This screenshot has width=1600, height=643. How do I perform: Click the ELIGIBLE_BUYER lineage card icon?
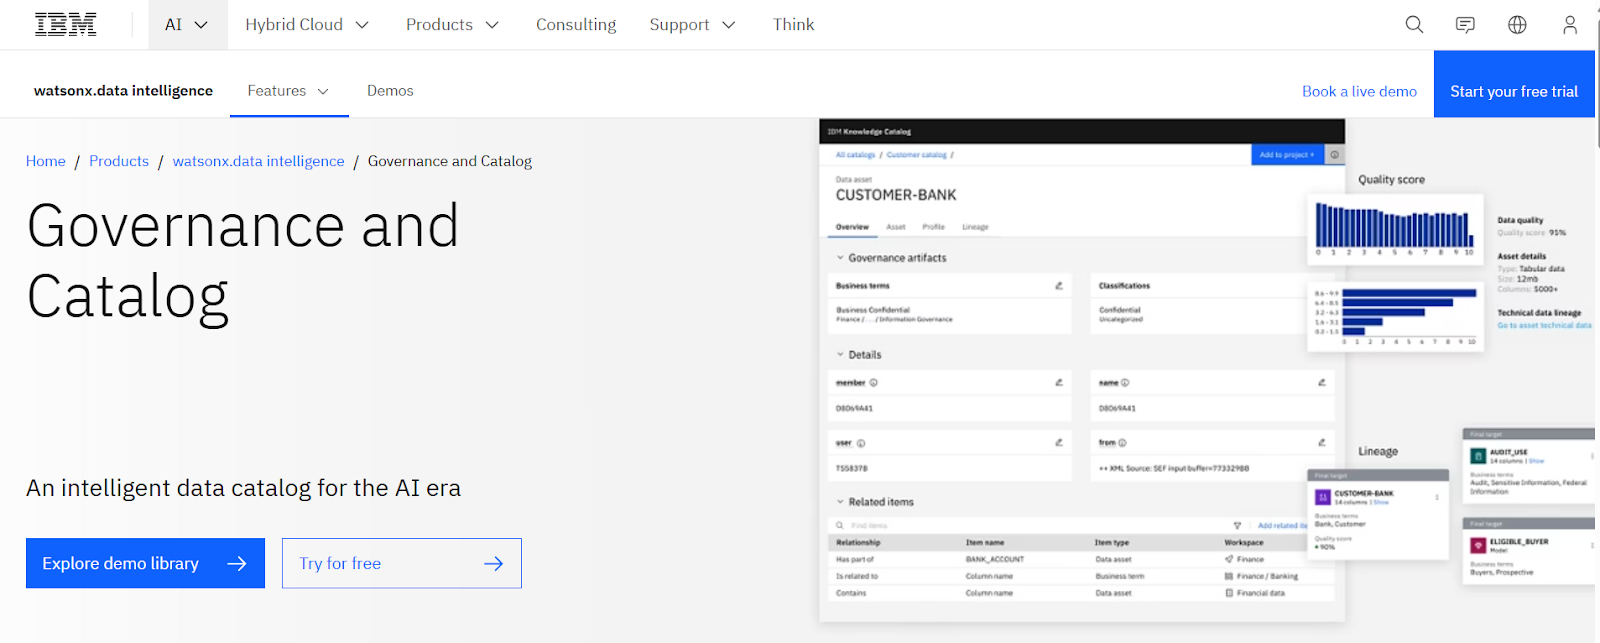[1477, 545]
